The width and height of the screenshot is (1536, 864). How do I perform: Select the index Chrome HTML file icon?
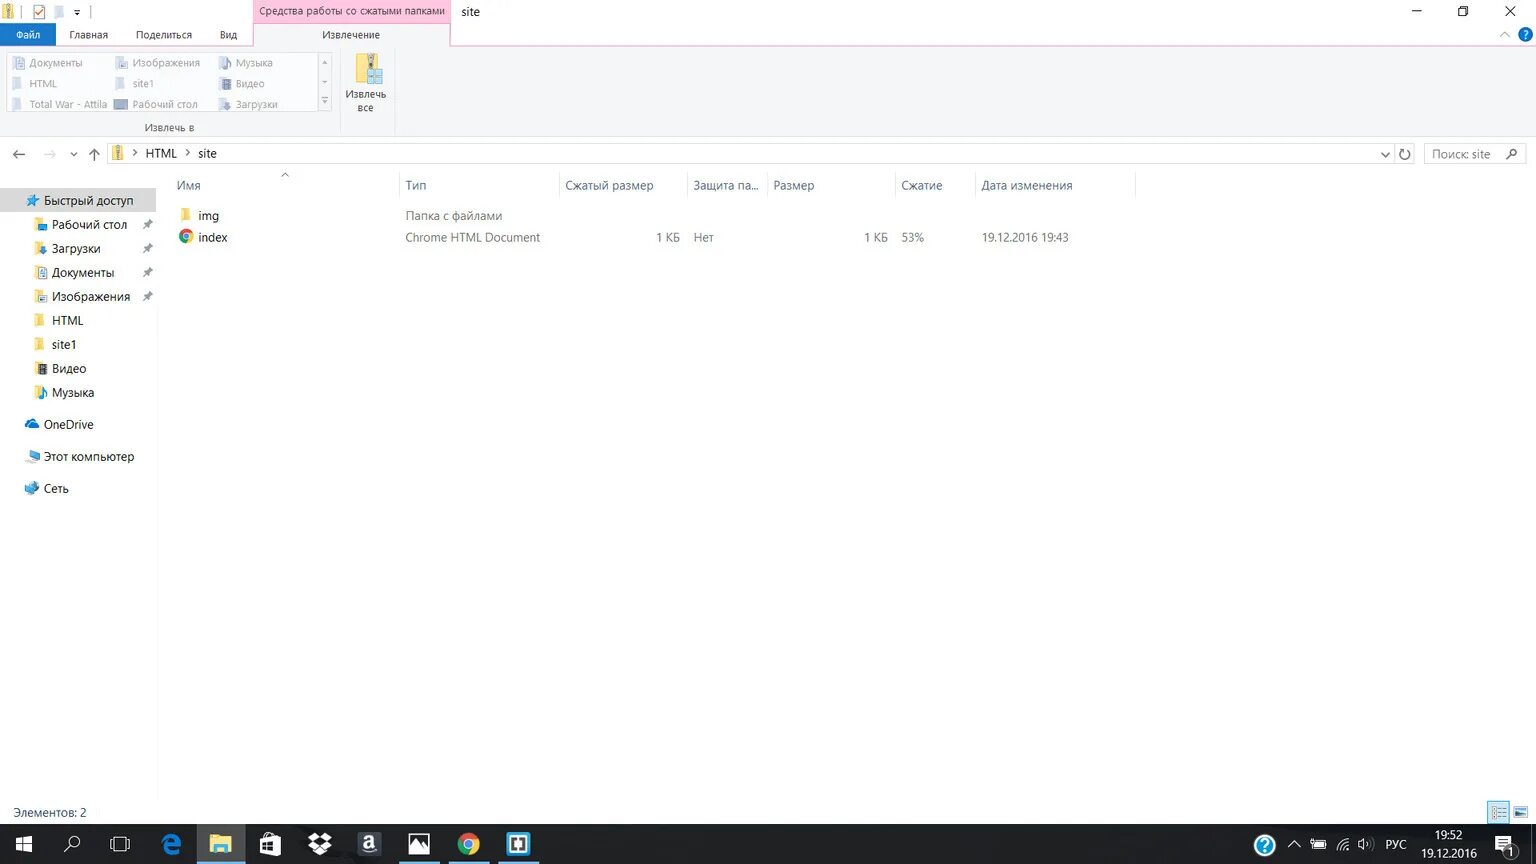click(x=186, y=237)
